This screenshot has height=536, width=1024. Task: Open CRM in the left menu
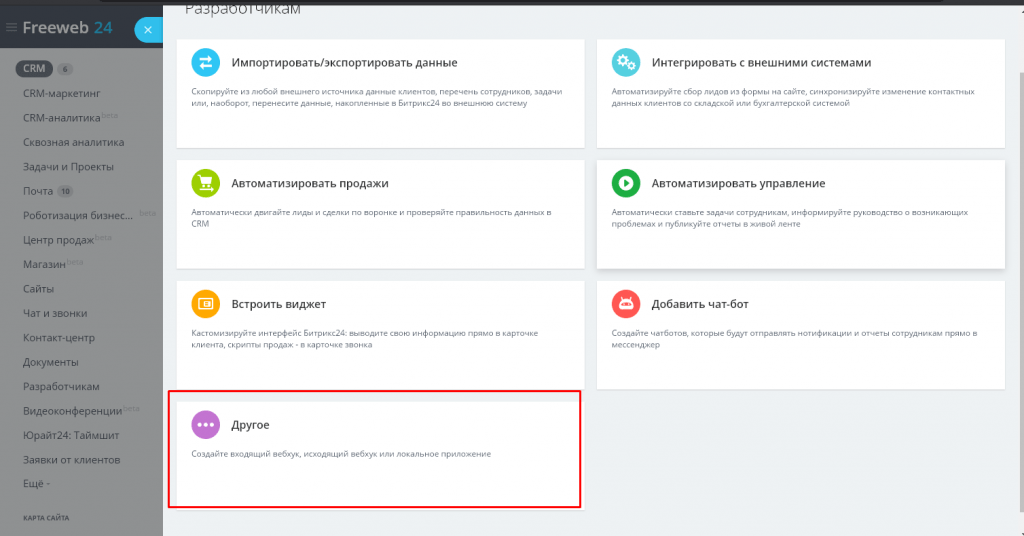coord(34,69)
